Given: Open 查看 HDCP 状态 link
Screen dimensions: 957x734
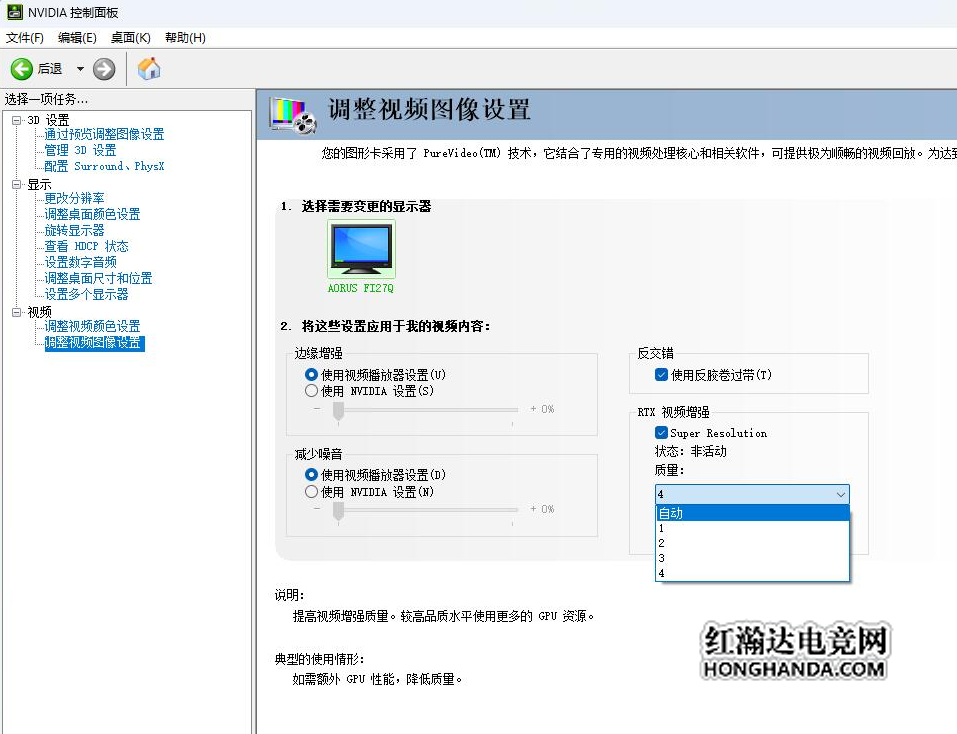Looking at the screenshot, I should [86, 246].
